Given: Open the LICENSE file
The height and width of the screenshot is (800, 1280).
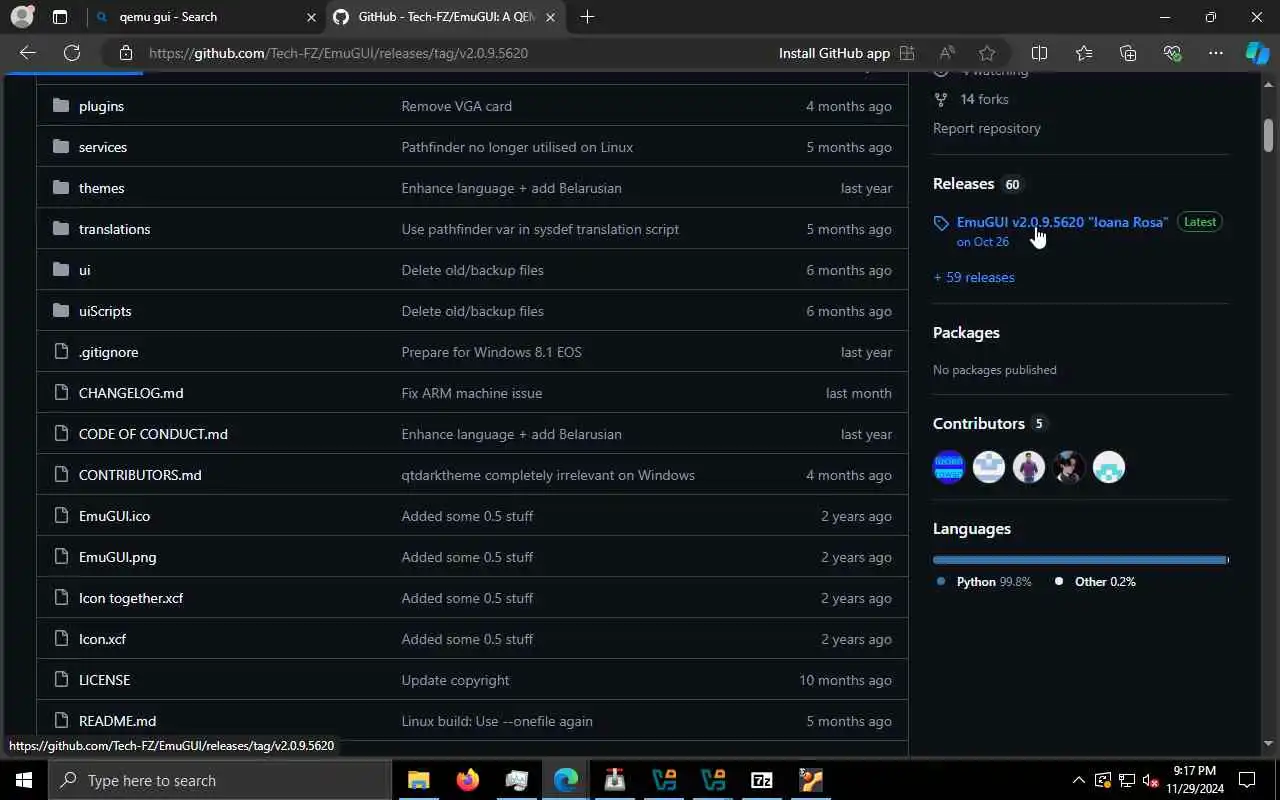Looking at the screenshot, I should (x=104, y=680).
